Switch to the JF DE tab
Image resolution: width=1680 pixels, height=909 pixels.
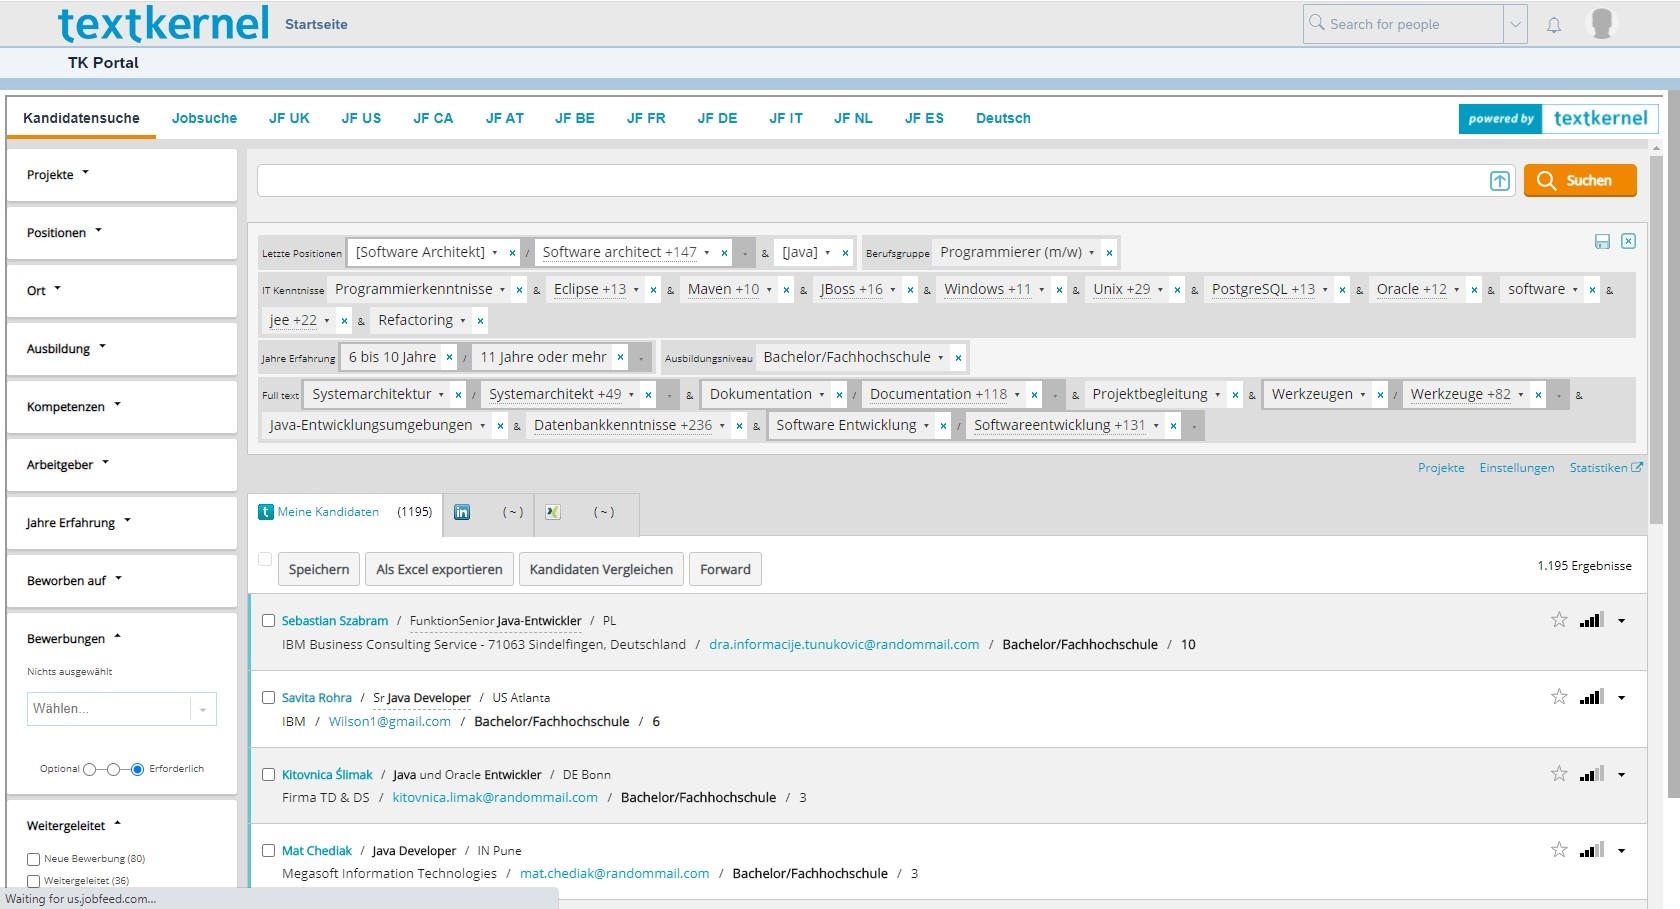(x=717, y=118)
